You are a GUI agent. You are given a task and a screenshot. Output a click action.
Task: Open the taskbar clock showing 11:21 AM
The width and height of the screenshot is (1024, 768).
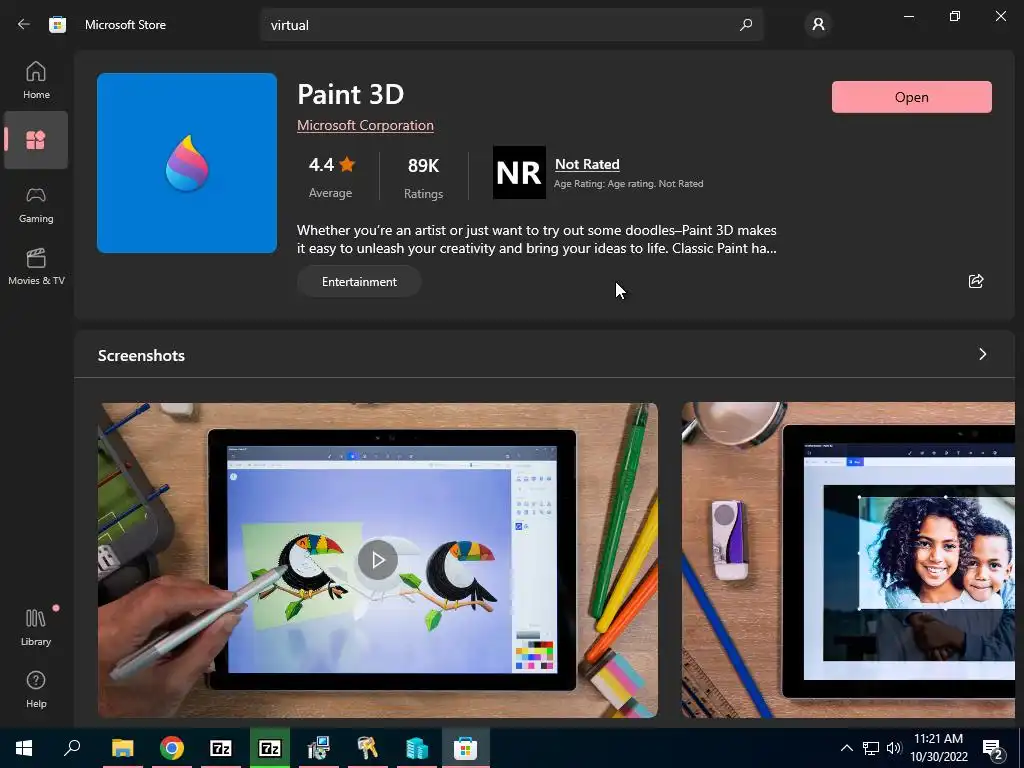click(x=938, y=748)
